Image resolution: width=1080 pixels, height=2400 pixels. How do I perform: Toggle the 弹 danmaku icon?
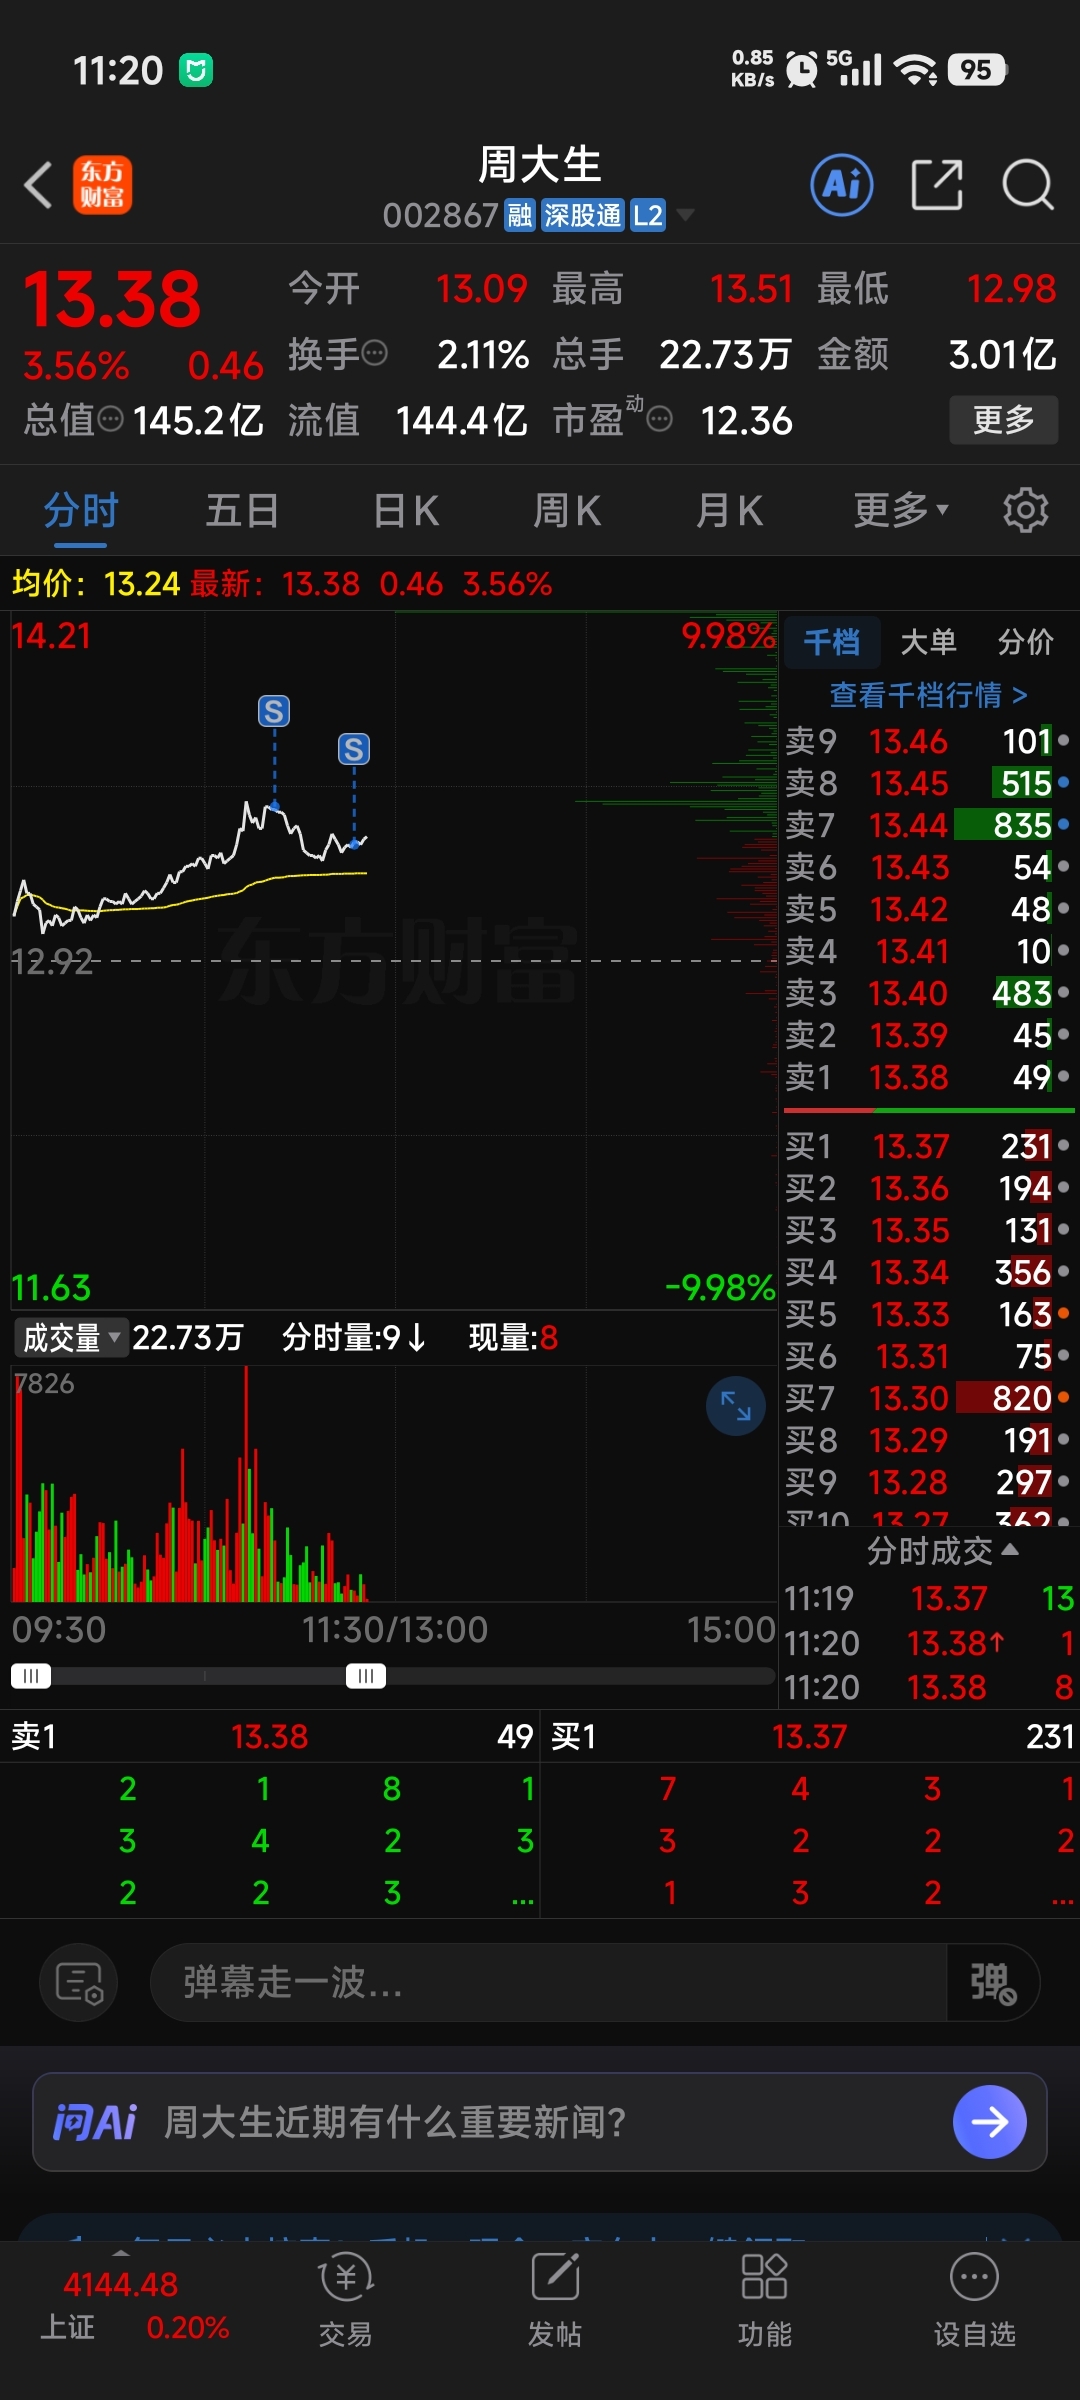pos(993,1983)
